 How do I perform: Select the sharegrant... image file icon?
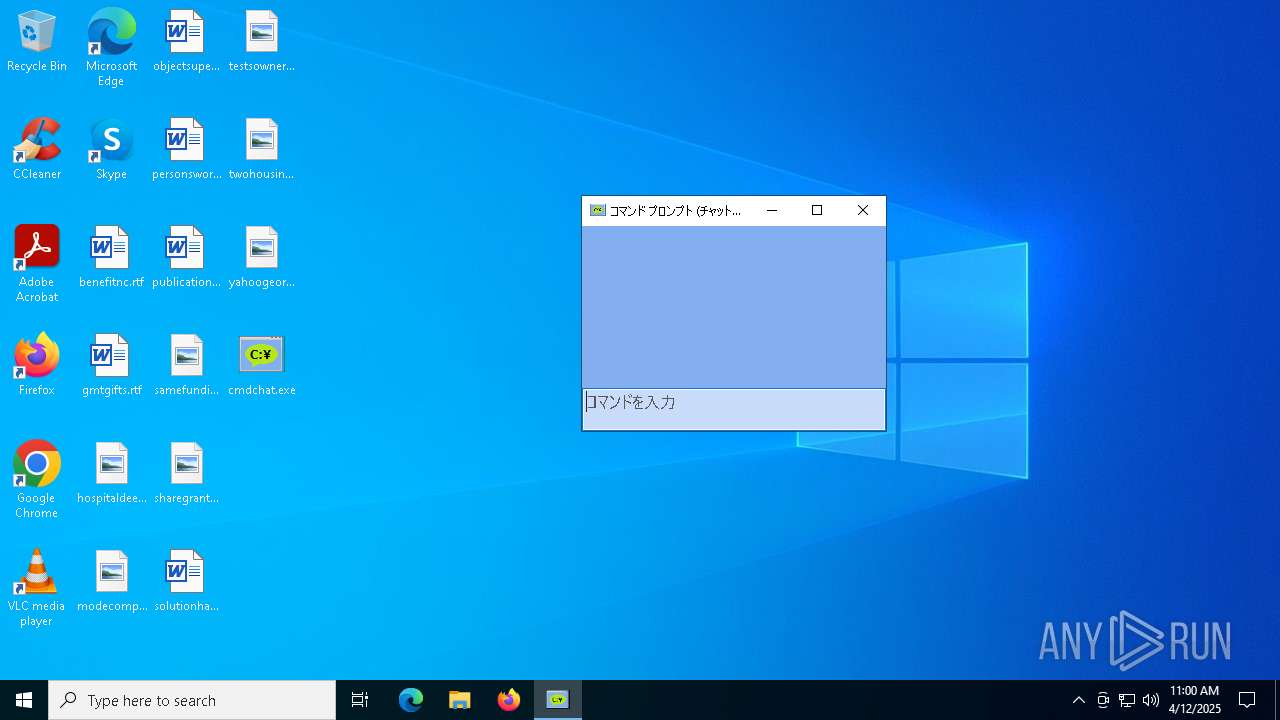point(186,474)
